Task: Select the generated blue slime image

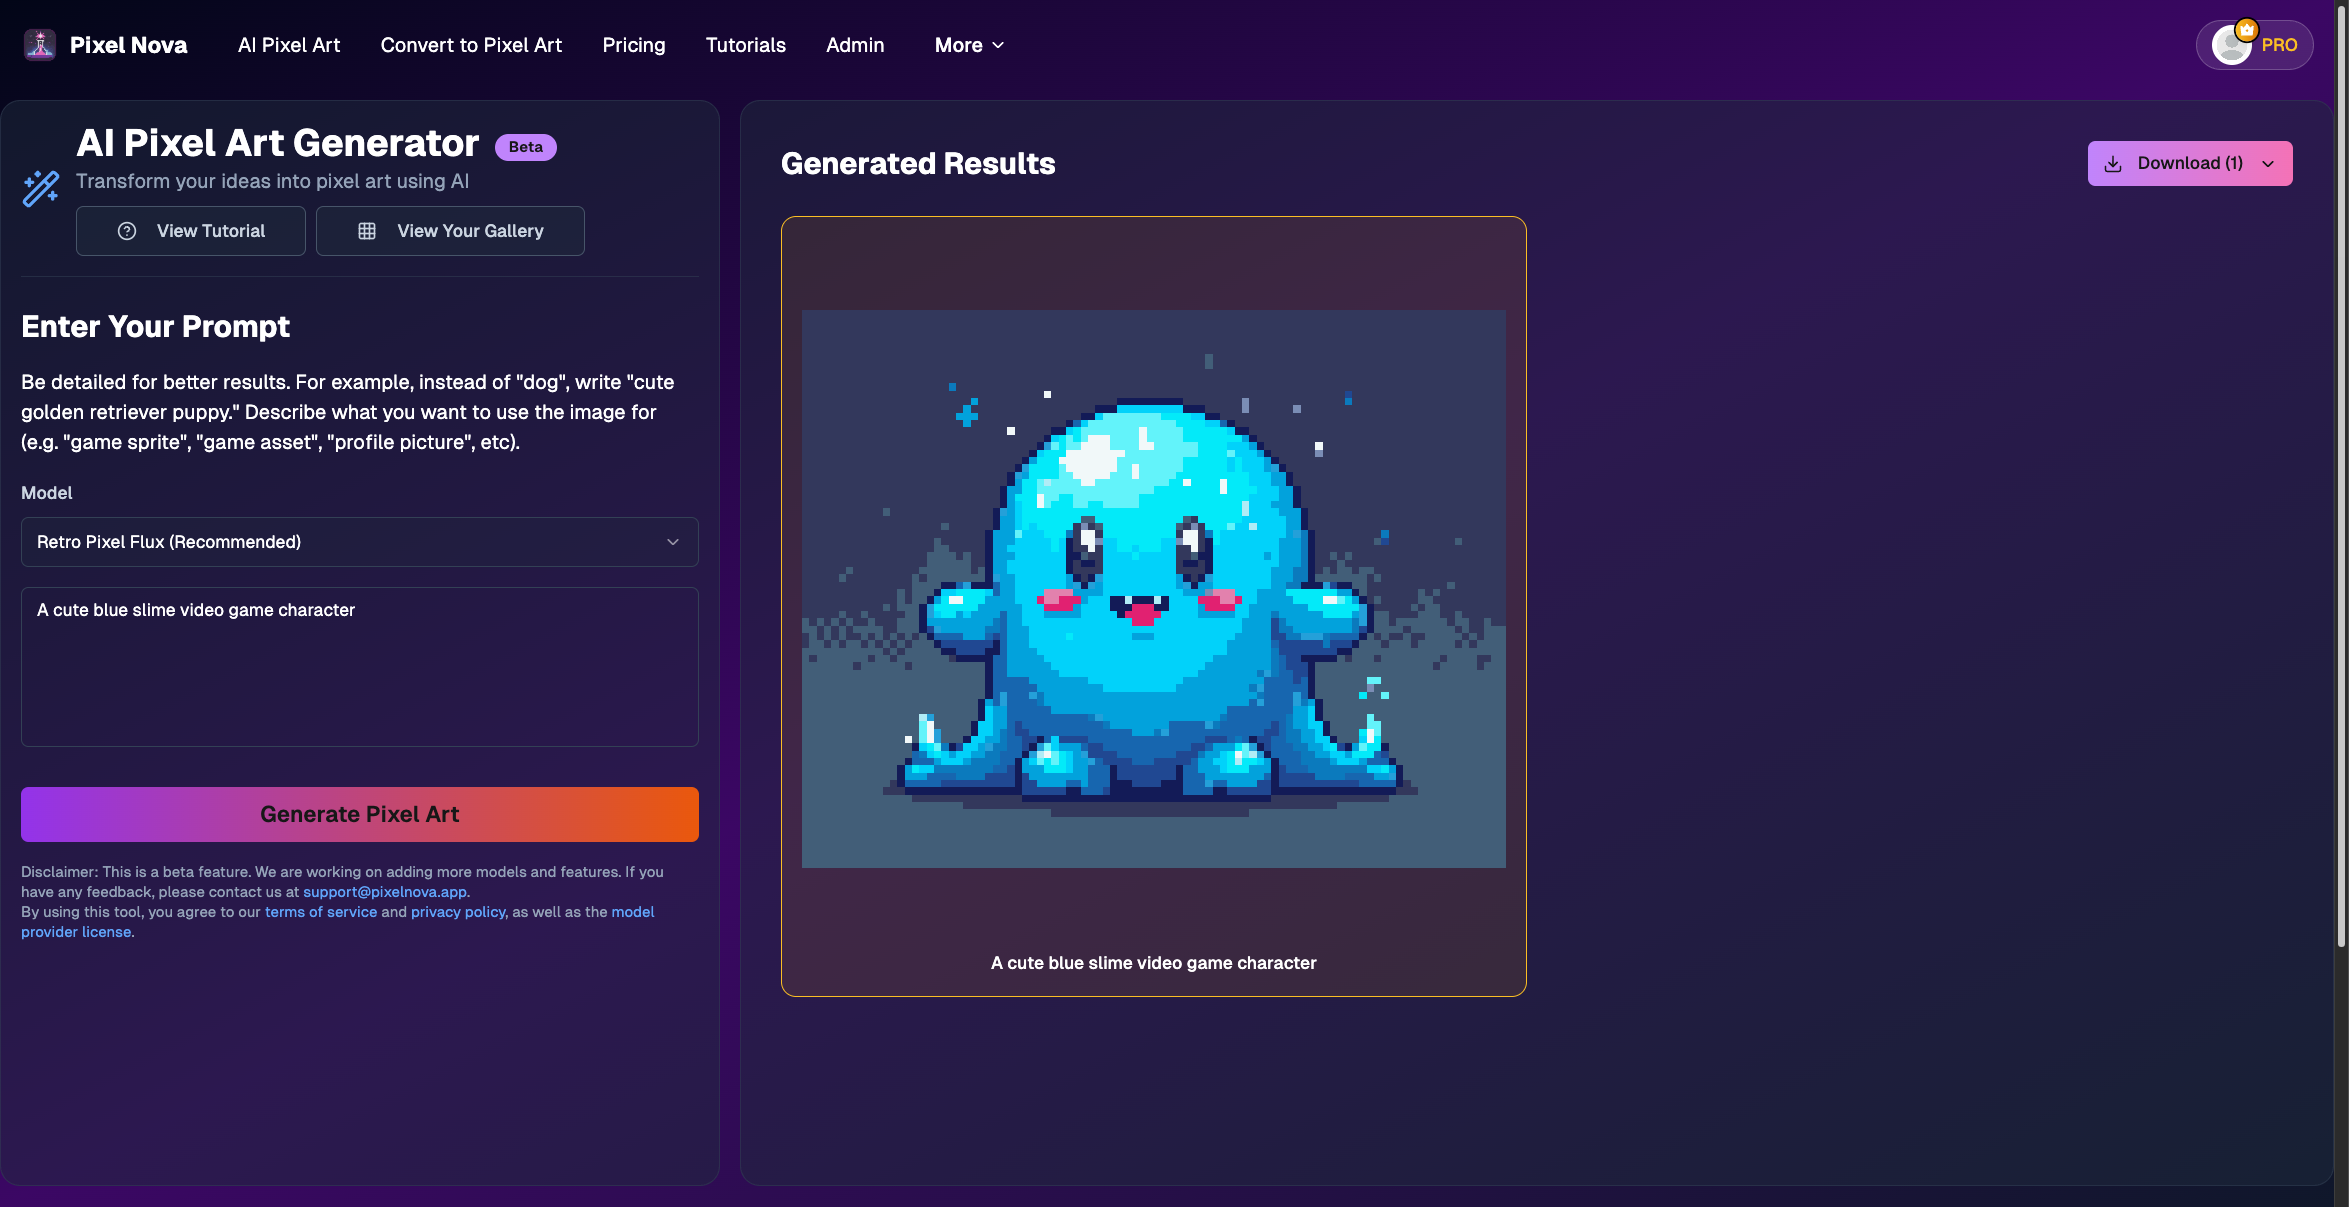Action: coord(1154,589)
